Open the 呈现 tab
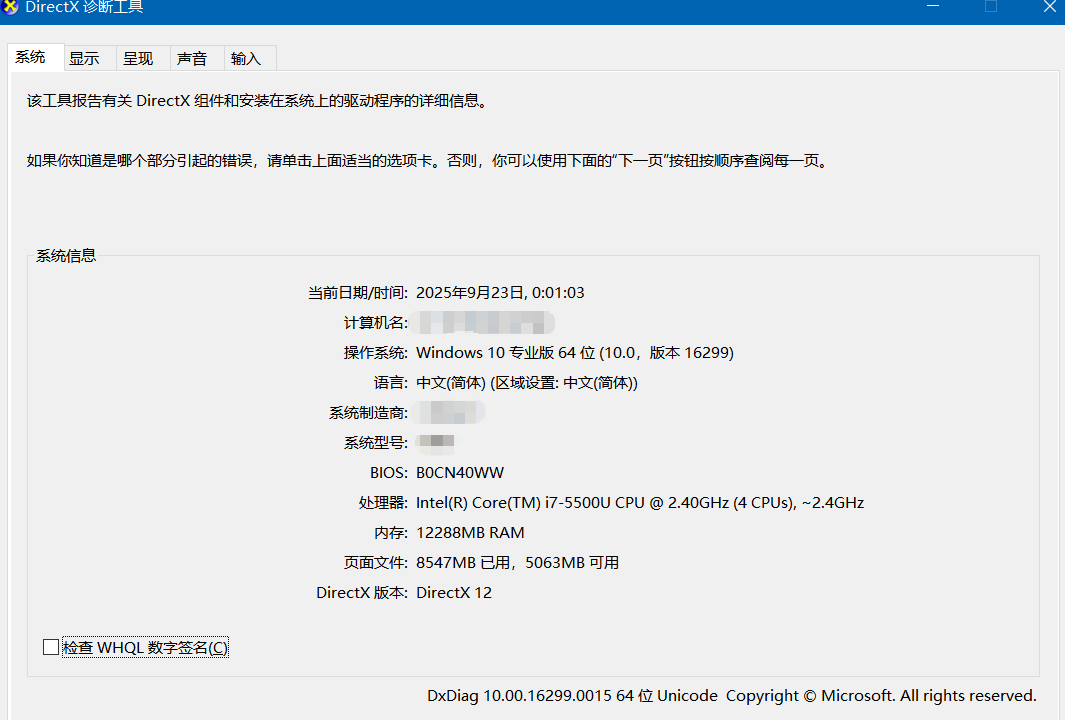Screen dimensions: 1065x720 [140, 57]
